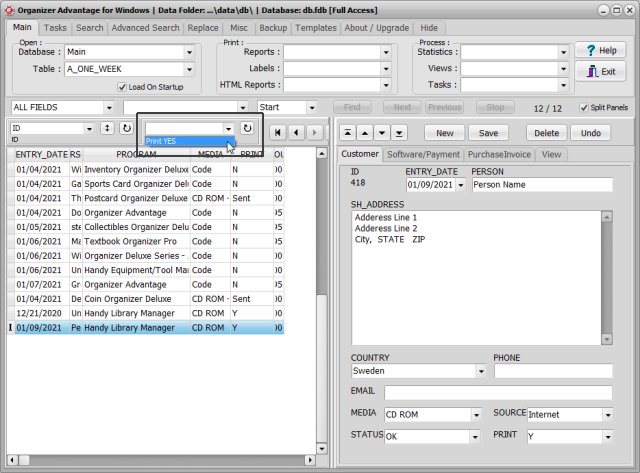The image size is (640, 473).
Task: Switch to the Replace tab
Action: tap(203, 28)
